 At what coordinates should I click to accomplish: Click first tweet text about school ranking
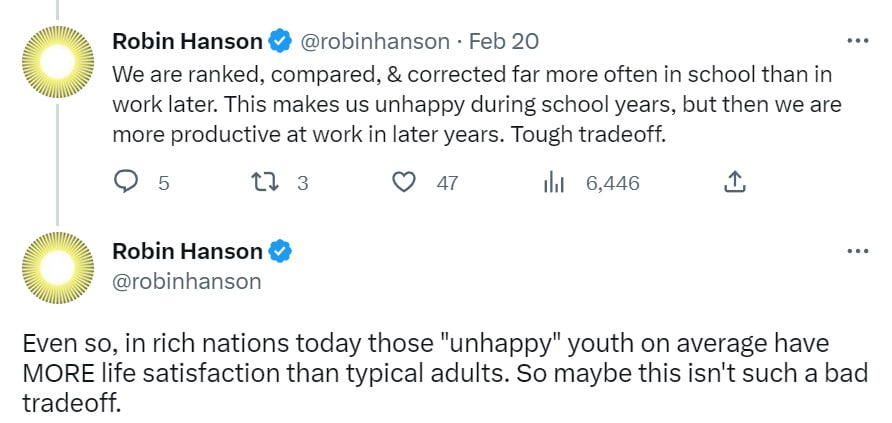[x=477, y=105]
